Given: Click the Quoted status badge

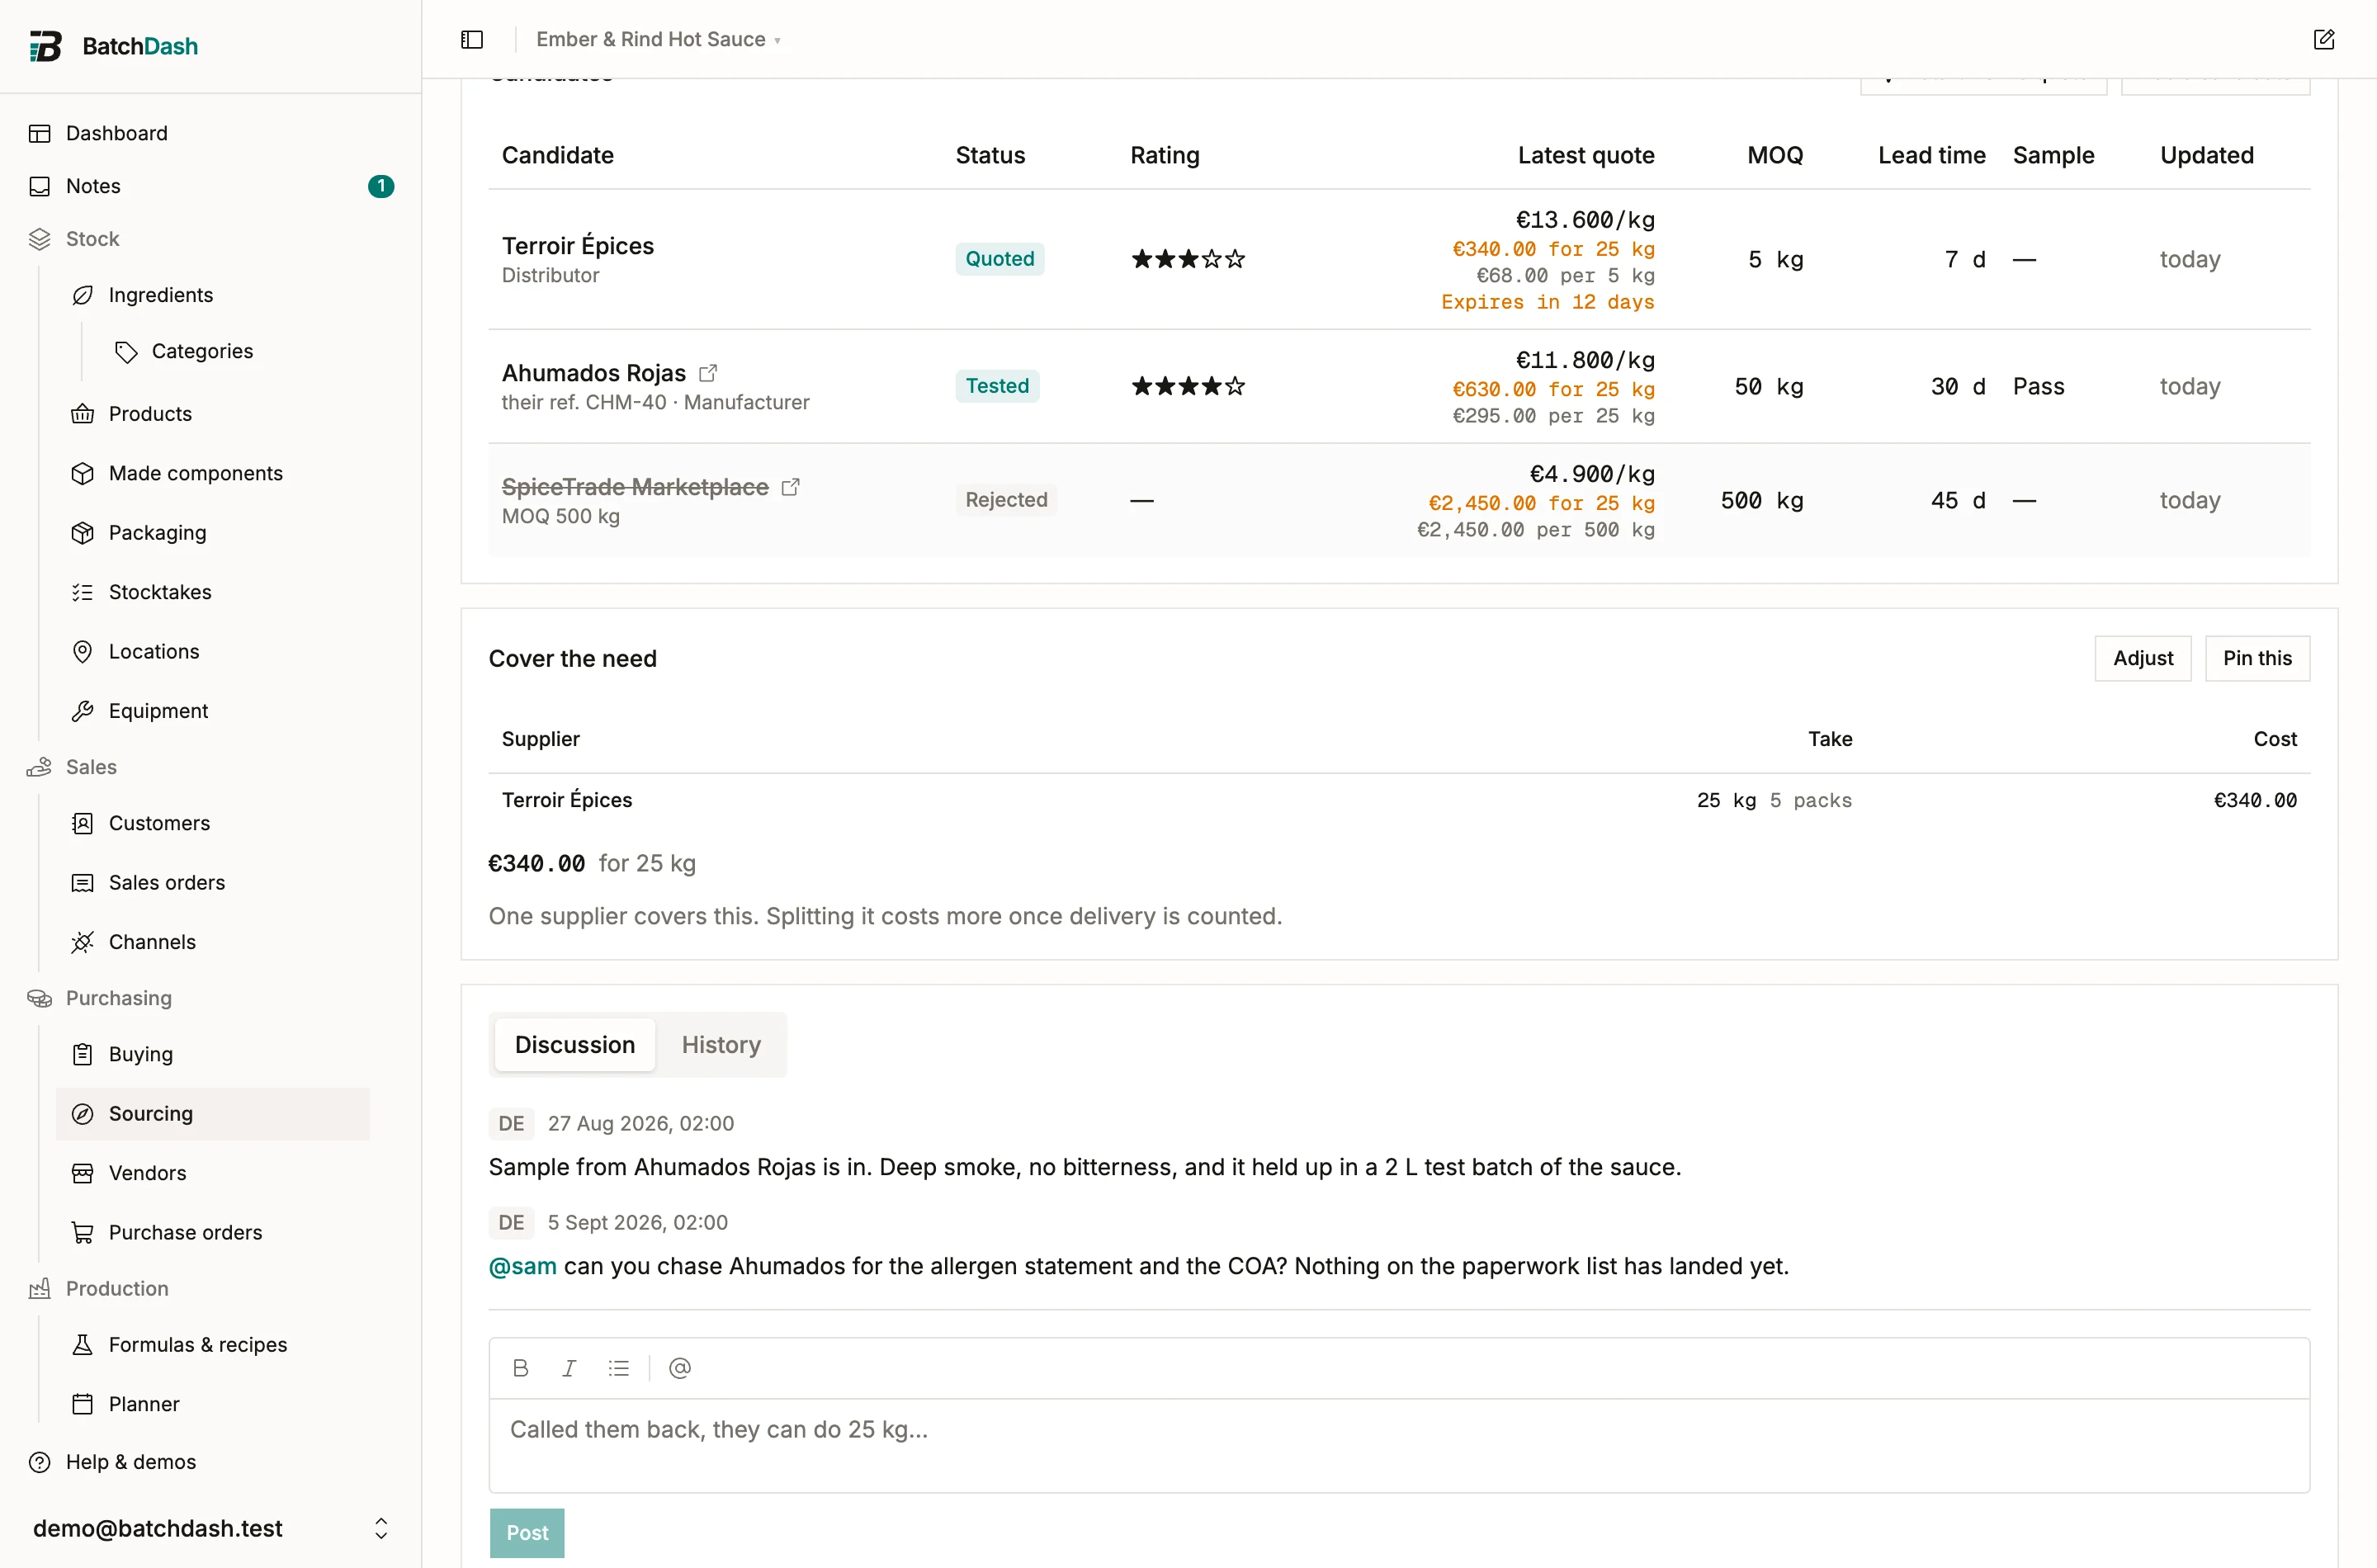Looking at the screenshot, I should point(1000,259).
